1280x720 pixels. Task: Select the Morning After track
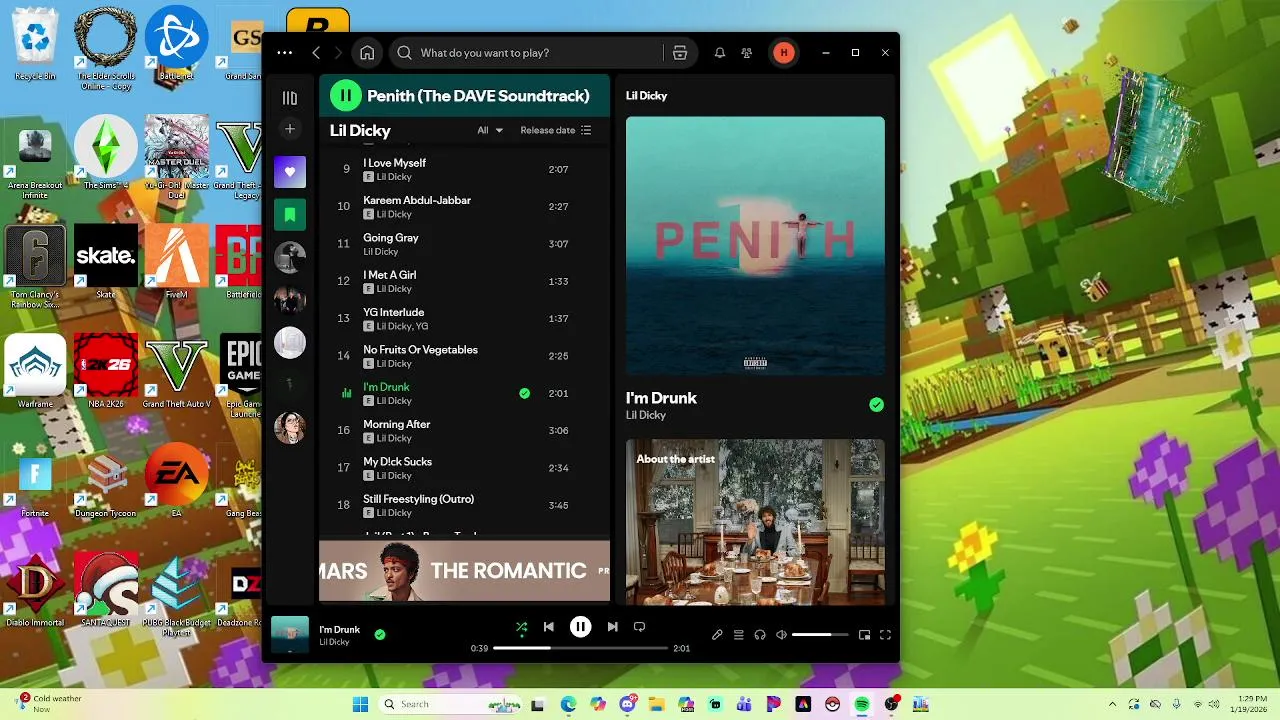[x=464, y=430]
